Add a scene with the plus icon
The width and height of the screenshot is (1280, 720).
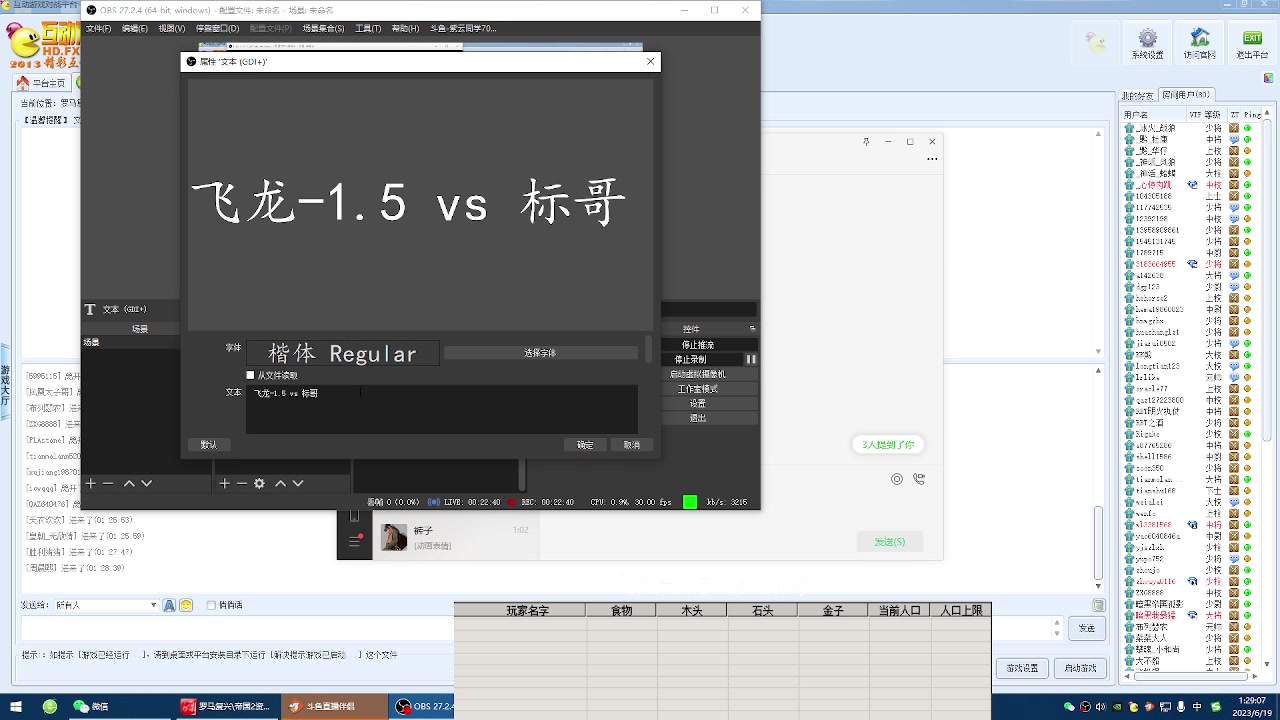pos(91,483)
